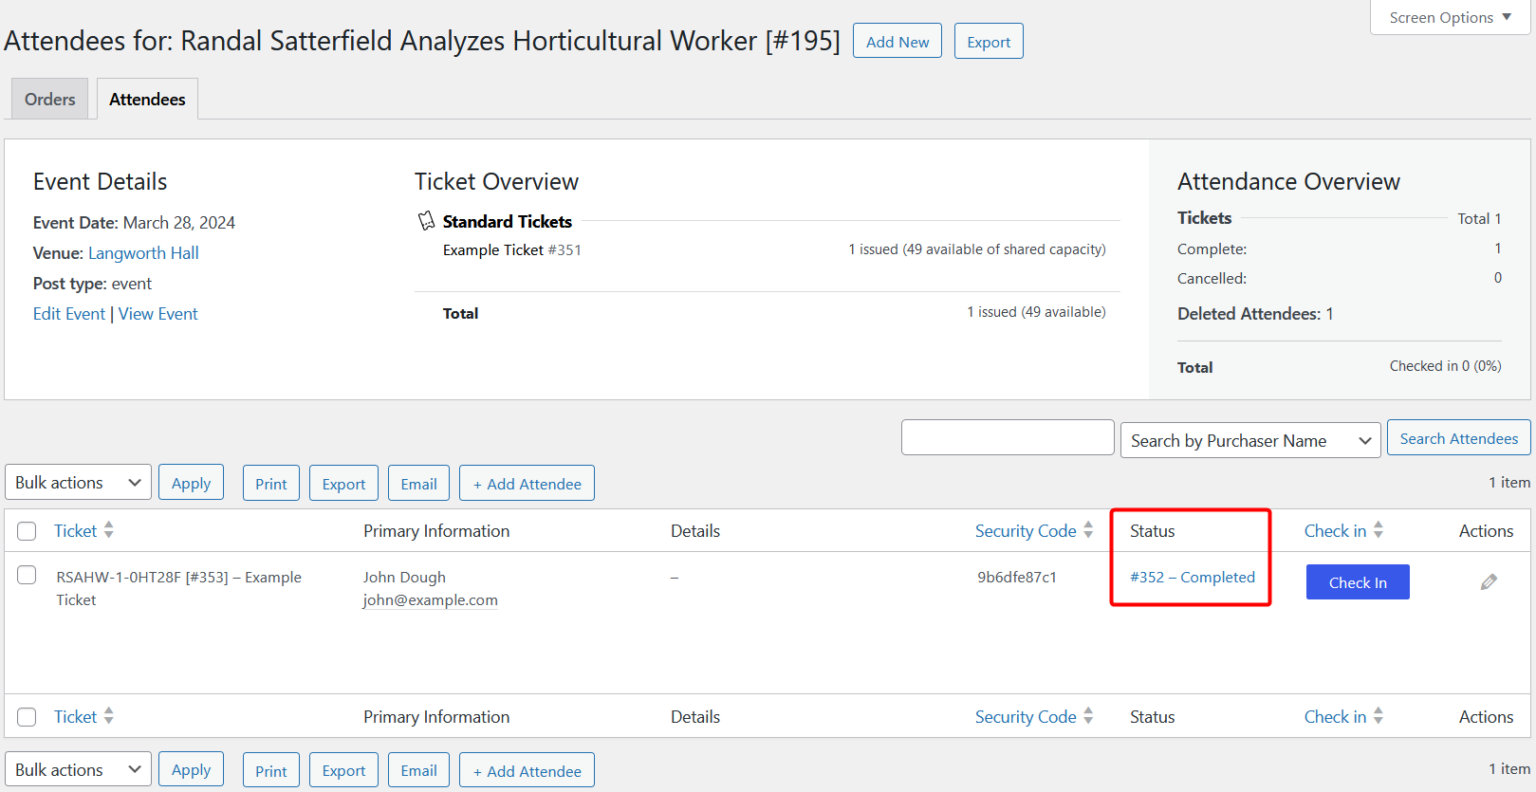Select the Attendees tab

click(x=146, y=98)
